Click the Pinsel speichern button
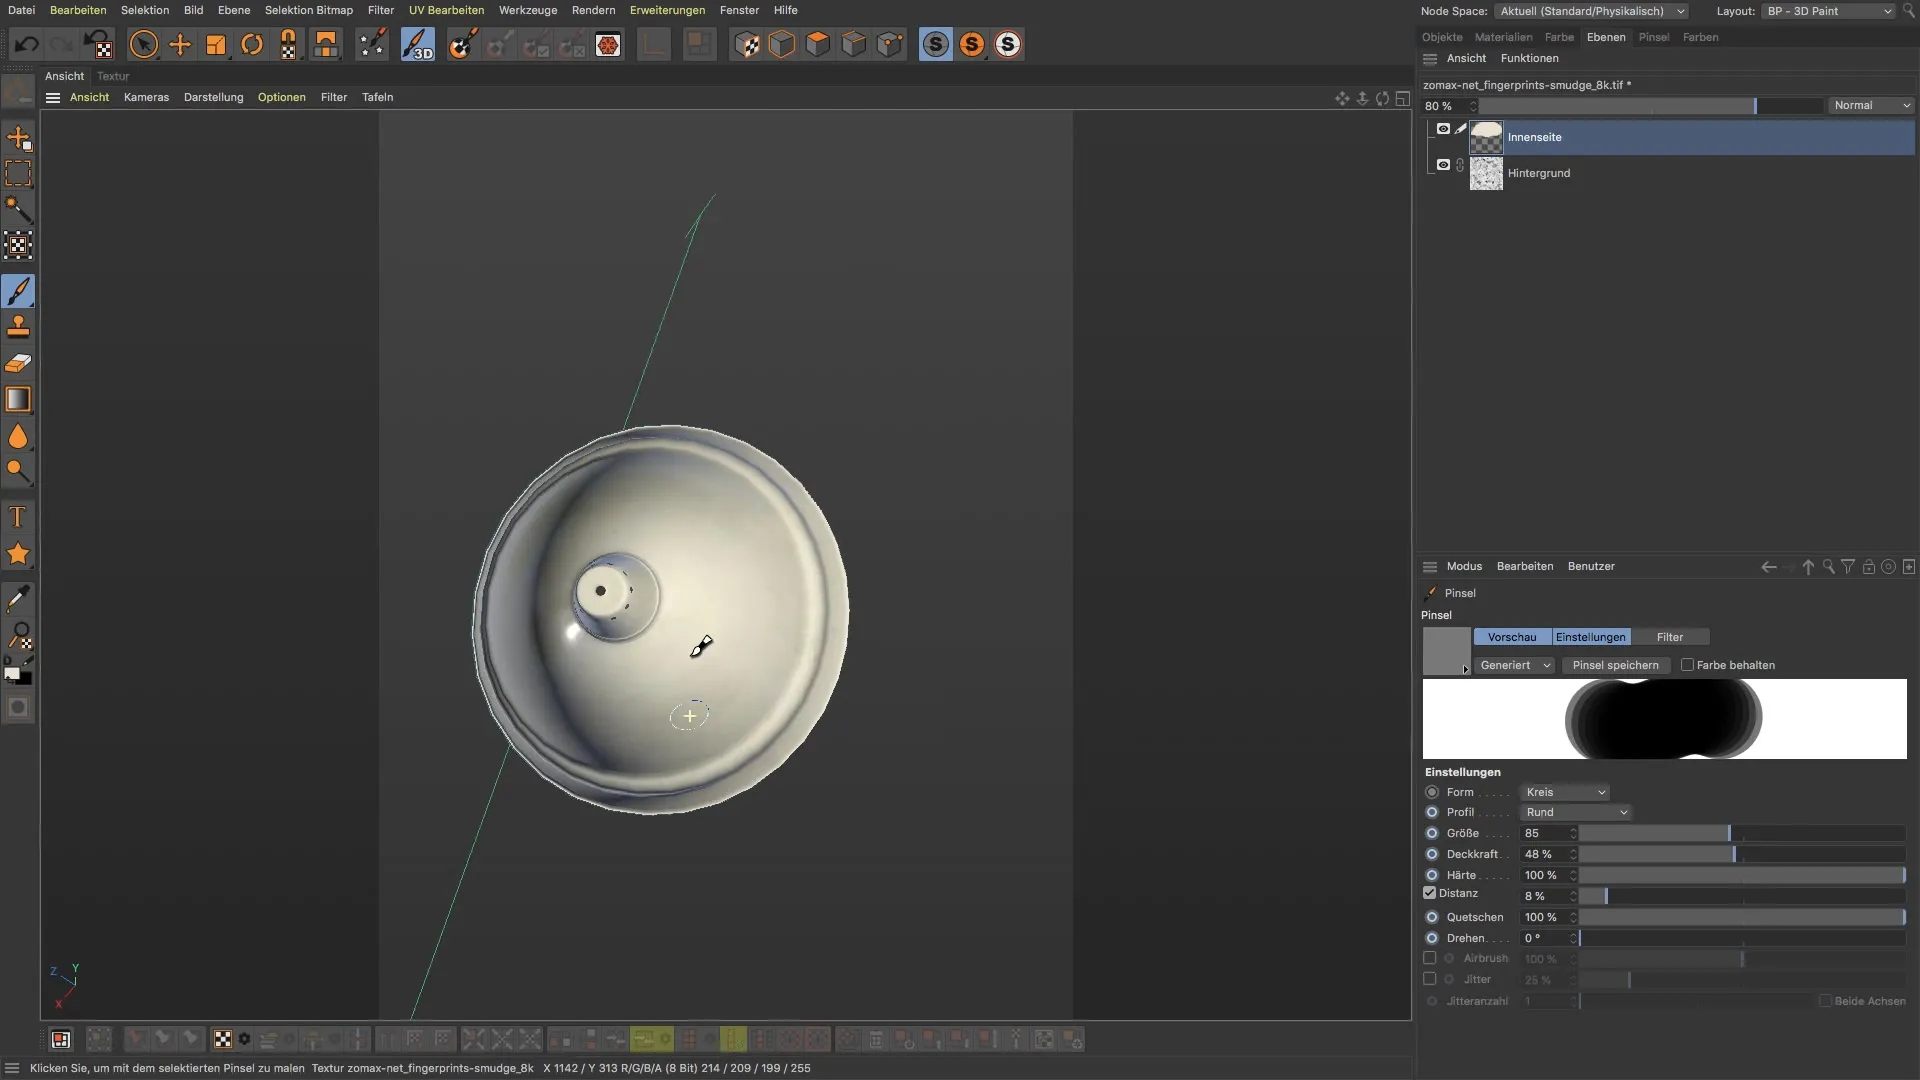The height and width of the screenshot is (1080, 1920). [x=1615, y=665]
